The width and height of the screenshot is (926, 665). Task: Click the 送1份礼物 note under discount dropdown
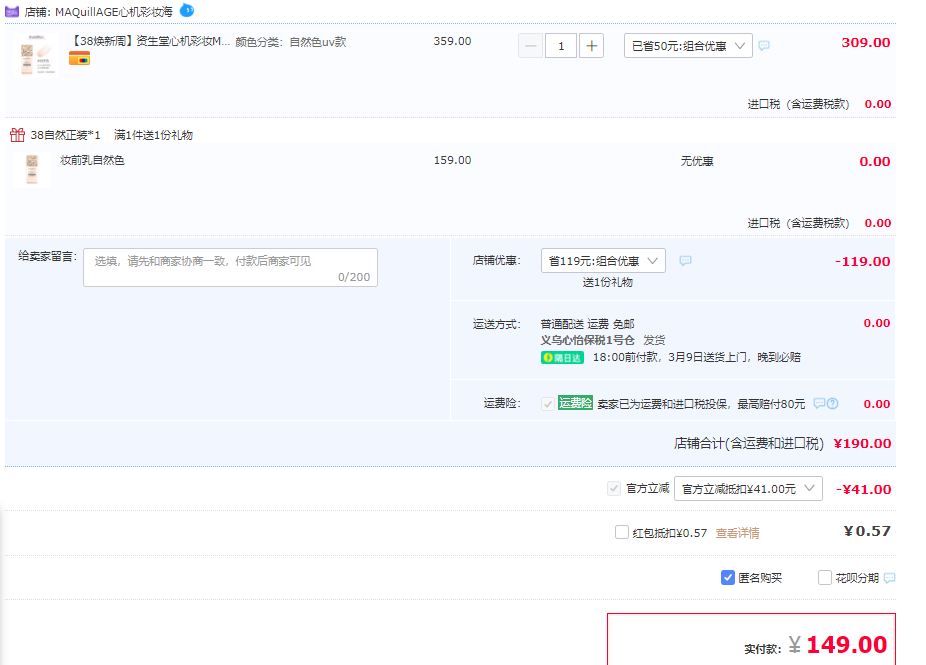click(x=608, y=282)
